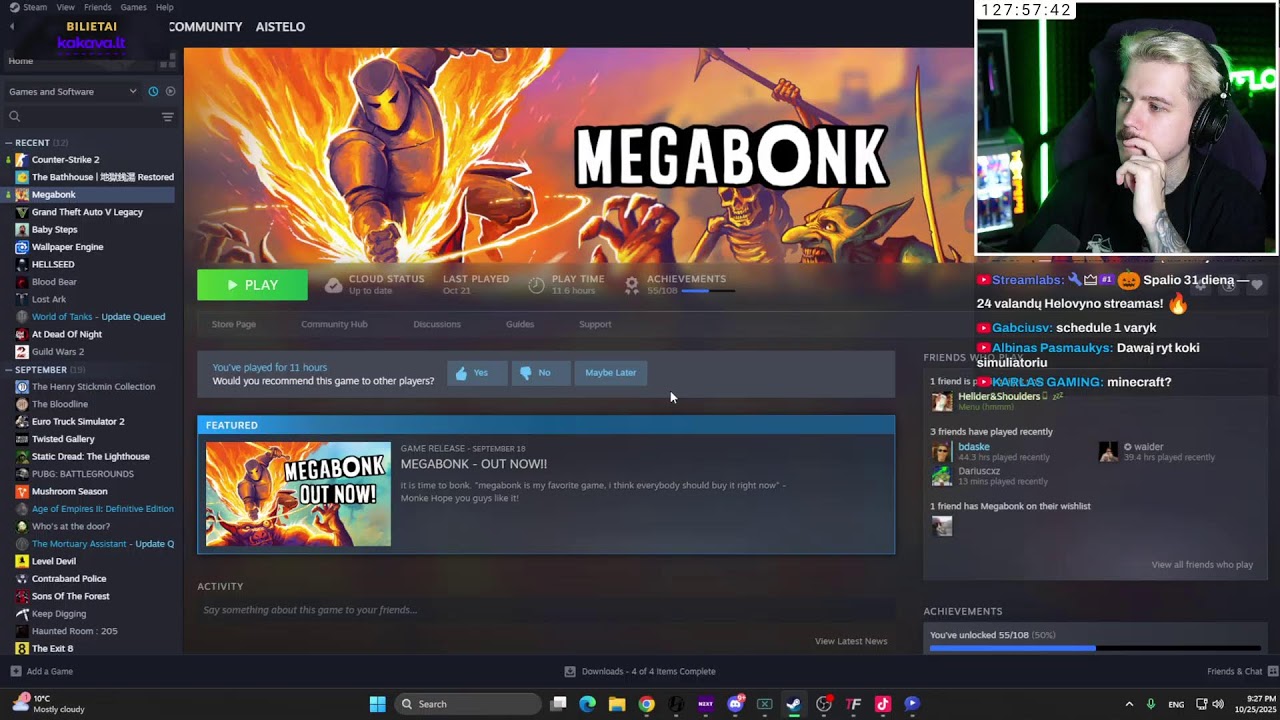The height and width of the screenshot is (720, 1280).
Task: Click the Guild Wars 2 game icon
Action: pos(22,352)
